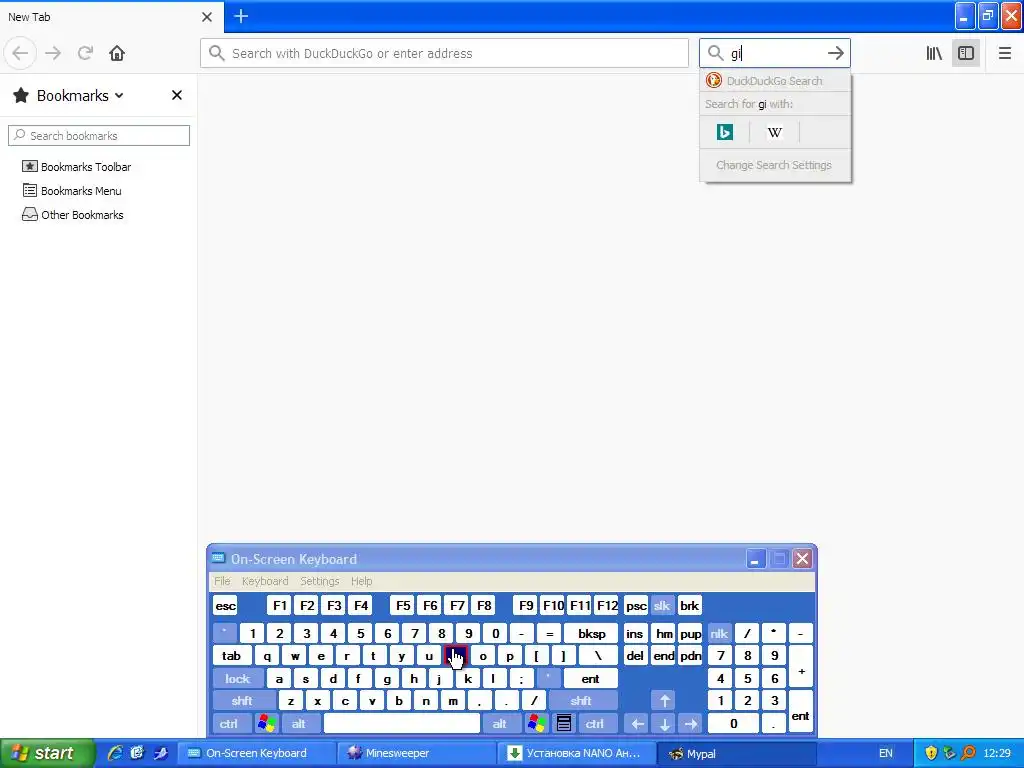Screen dimensions: 1024x768
Task: Toggle the sidebar view icon
Action: point(966,53)
